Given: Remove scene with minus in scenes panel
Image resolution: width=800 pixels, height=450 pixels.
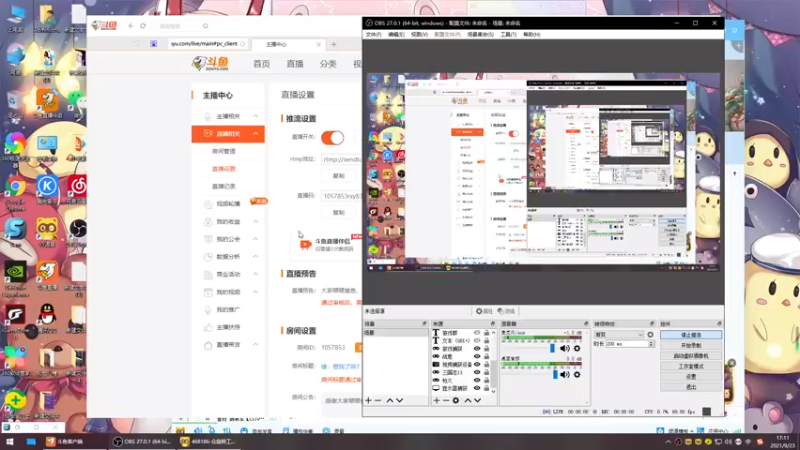Looking at the screenshot, I should click(x=378, y=401).
